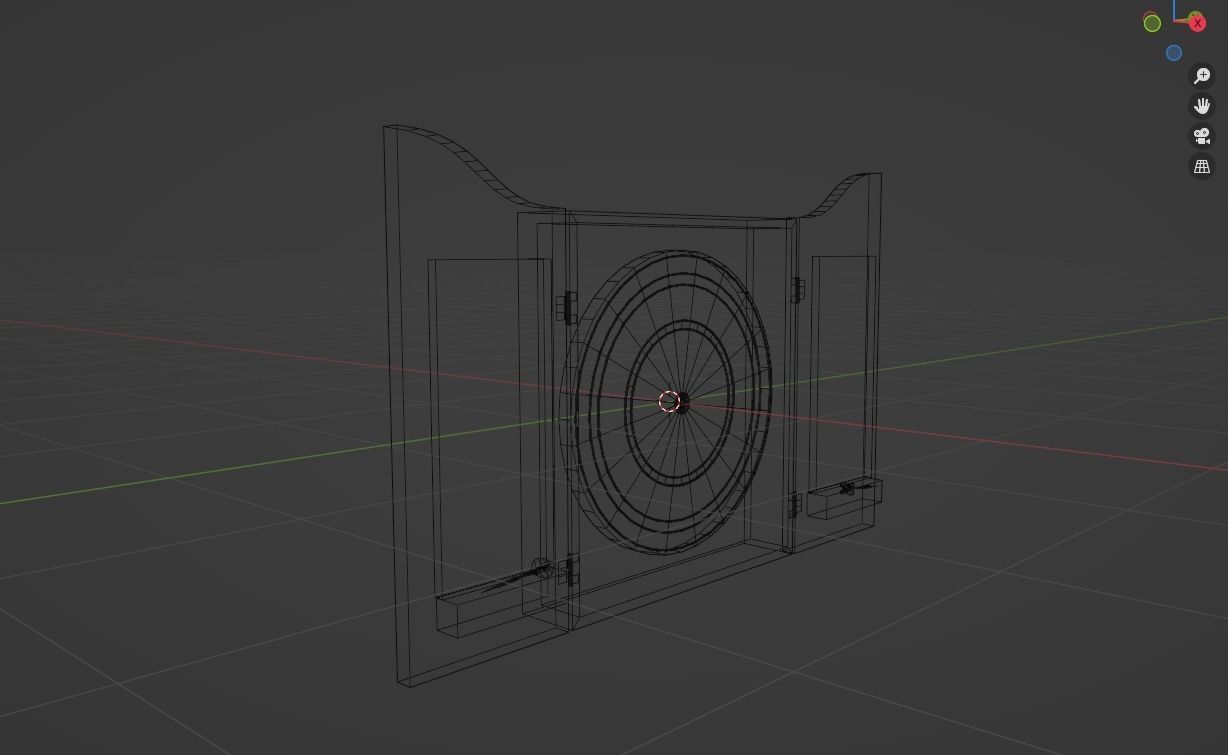This screenshot has height=755, width=1228.
Task: Toggle camera view with the camera icon
Action: click(x=1202, y=136)
